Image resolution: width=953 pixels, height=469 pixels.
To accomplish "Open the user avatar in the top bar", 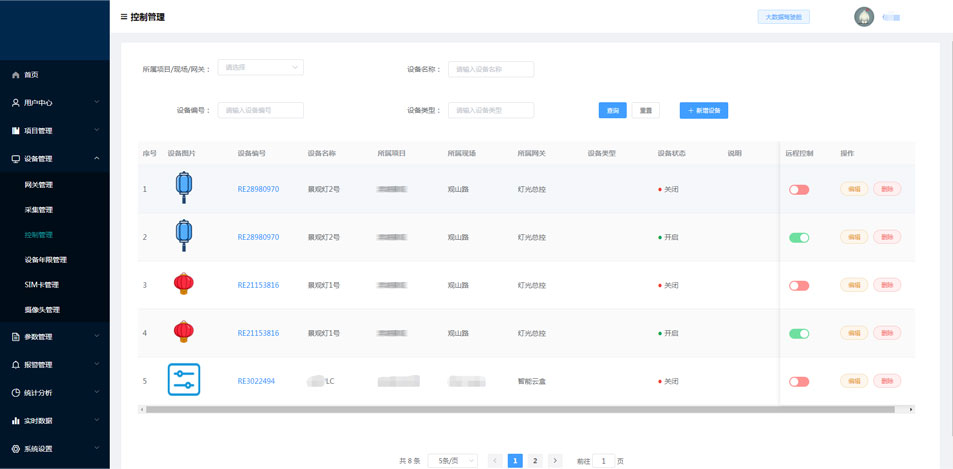I will point(864,17).
